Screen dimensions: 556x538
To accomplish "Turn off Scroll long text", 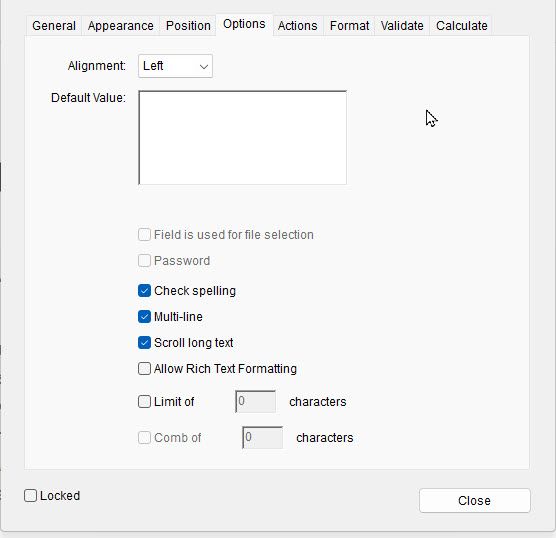I will point(144,343).
